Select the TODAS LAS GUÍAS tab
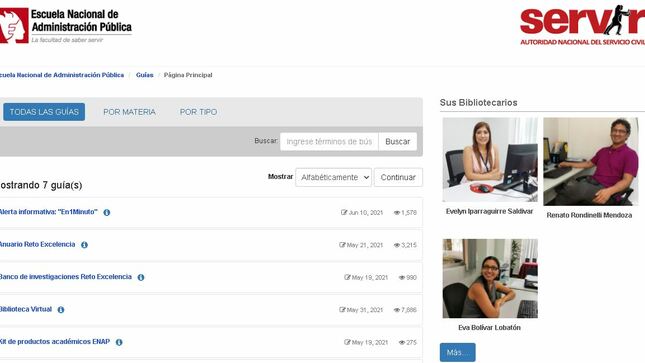Screen dimensions: 645x363 (x=44, y=112)
